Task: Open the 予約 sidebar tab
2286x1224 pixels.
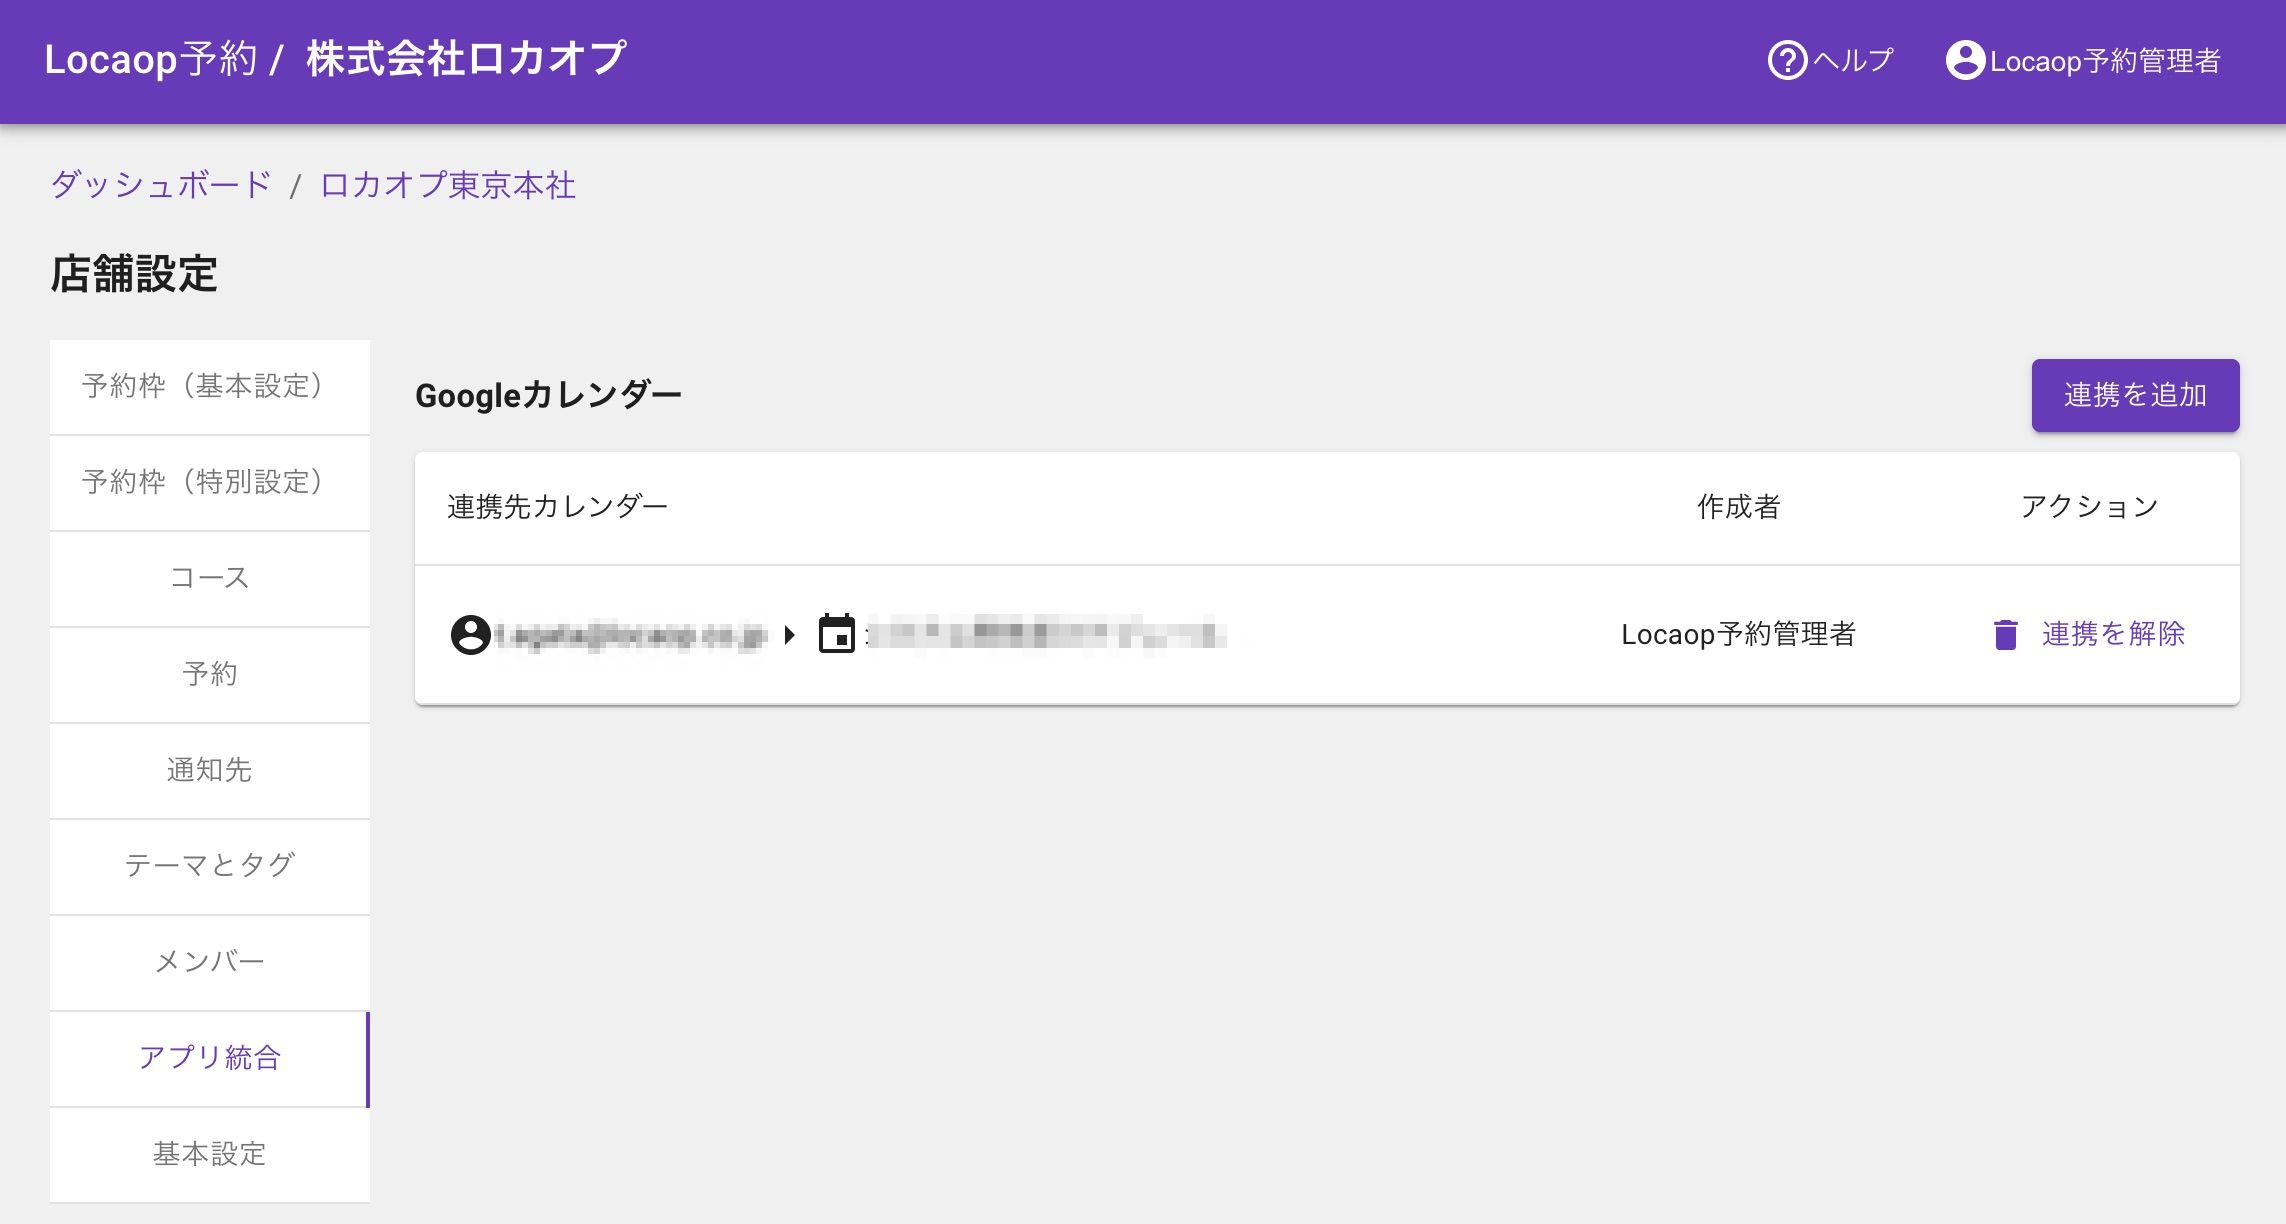Action: 210,674
